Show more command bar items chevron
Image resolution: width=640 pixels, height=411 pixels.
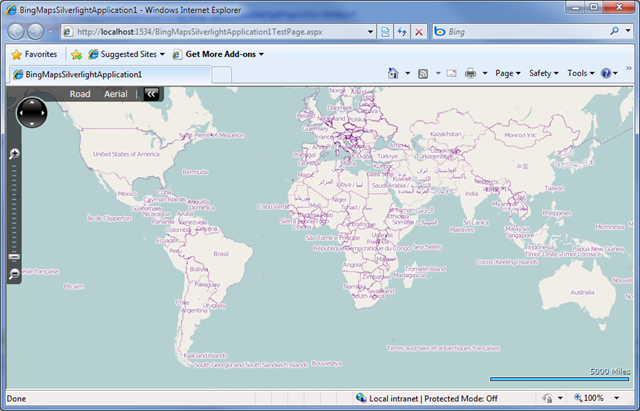point(629,68)
